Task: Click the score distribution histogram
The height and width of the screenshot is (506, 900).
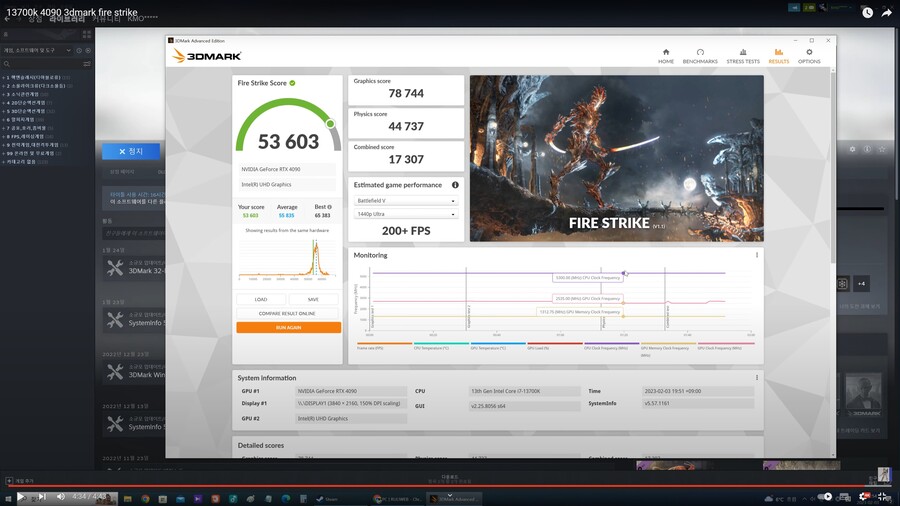Action: (287, 259)
